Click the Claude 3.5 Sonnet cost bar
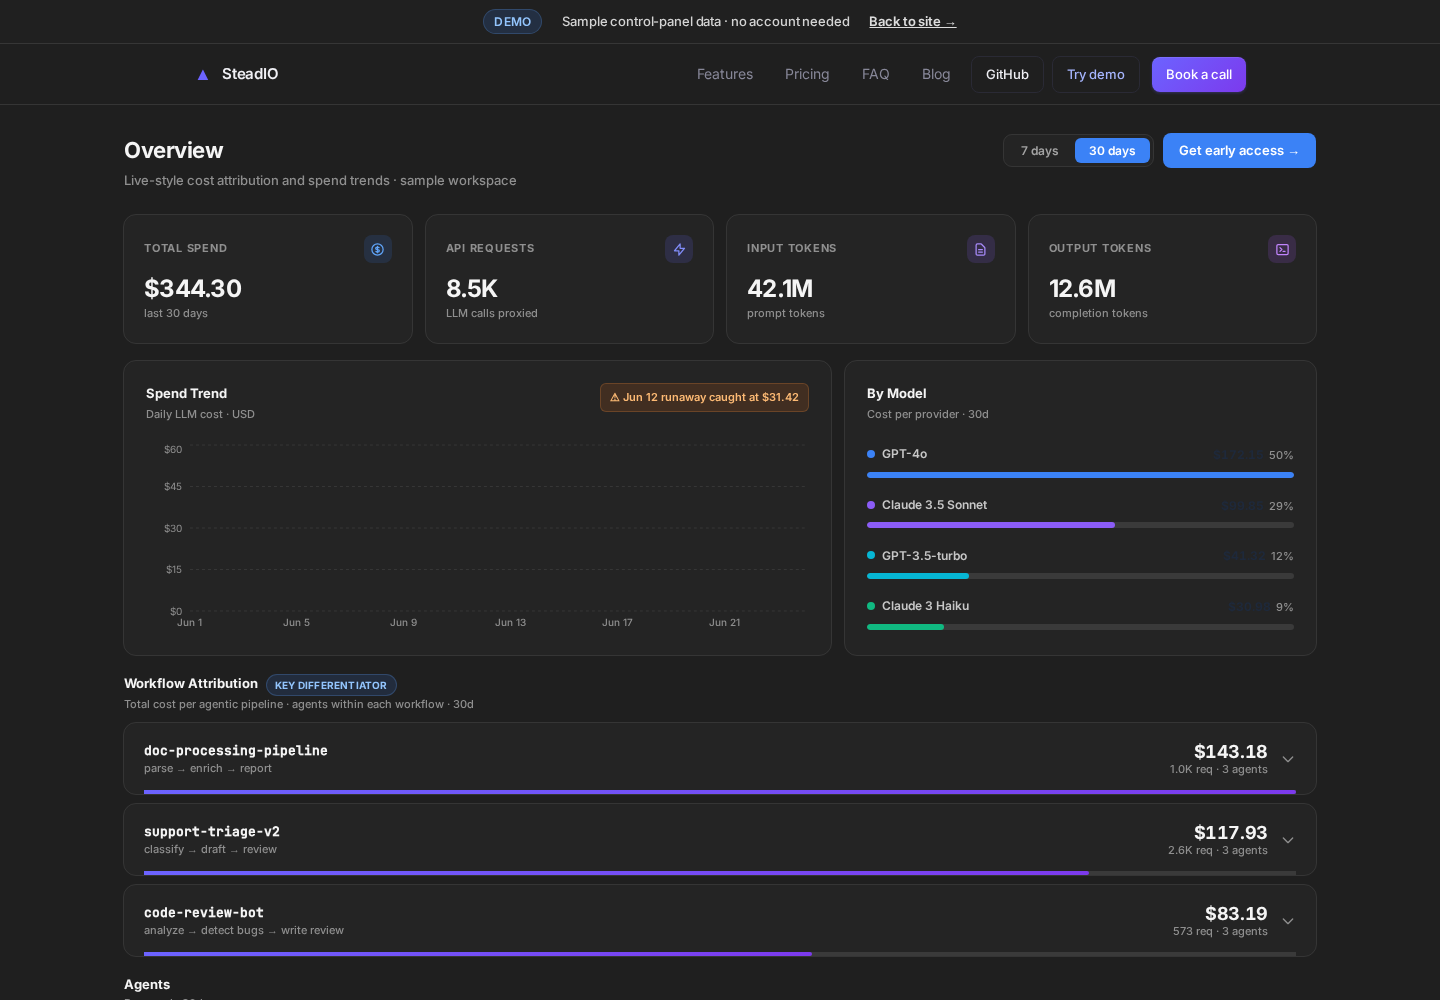Viewport: 1440px width, 1000px height. [1080, 525]
